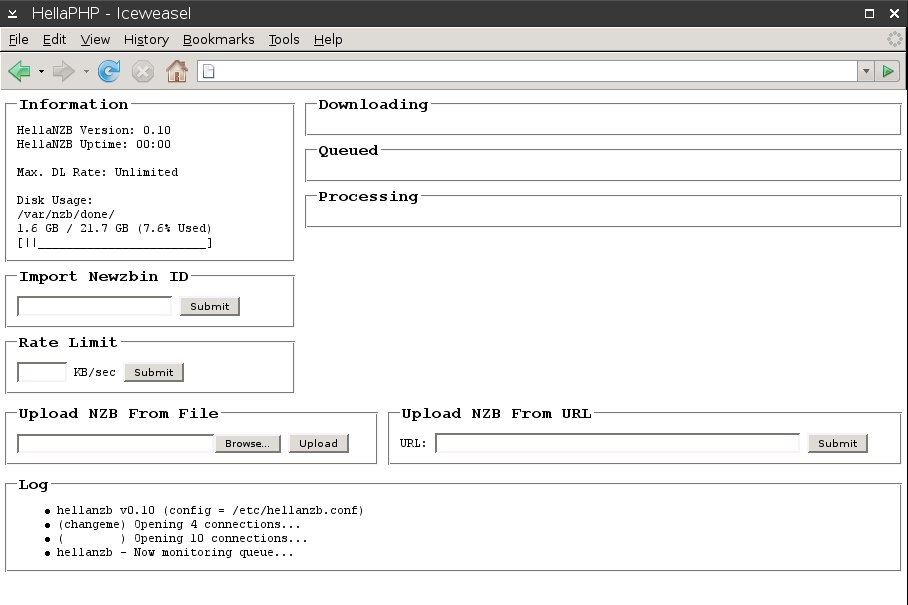Click the log entry mentioning /etc/hellanzb.conf
The width and height of the screenshot is (908, 605).
210,511
